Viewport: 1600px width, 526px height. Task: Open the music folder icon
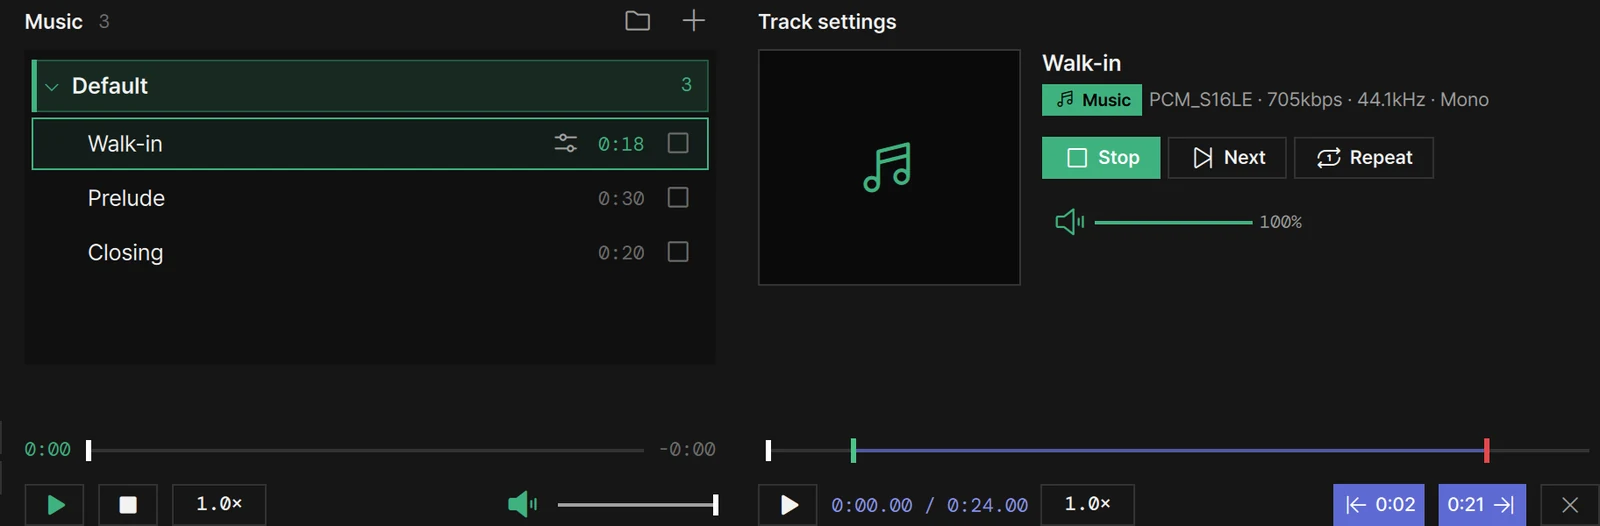pyautogui.click(x=637, y=21)
